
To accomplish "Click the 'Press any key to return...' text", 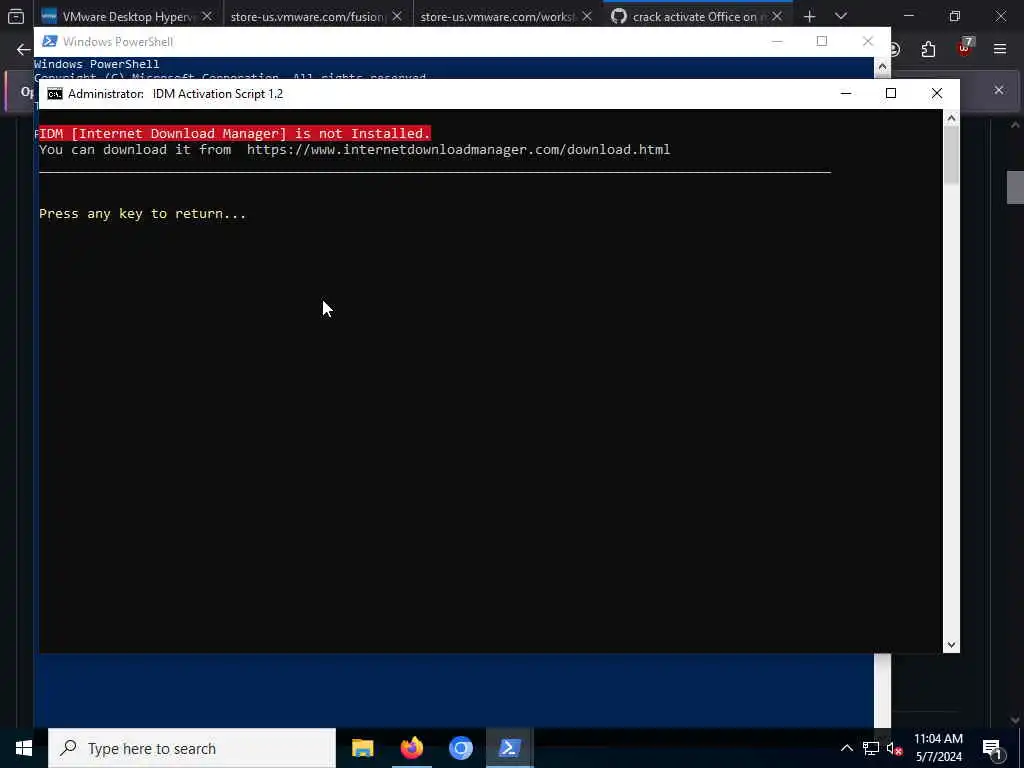I will pyautogui.click(x=142, y=214).
